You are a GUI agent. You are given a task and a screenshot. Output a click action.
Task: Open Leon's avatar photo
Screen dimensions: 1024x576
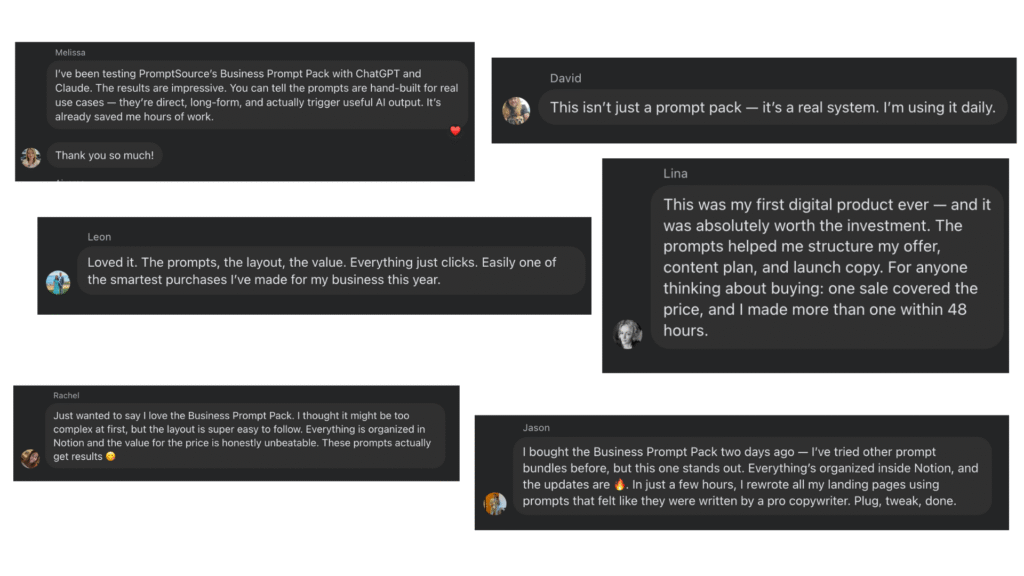(58, 283)
